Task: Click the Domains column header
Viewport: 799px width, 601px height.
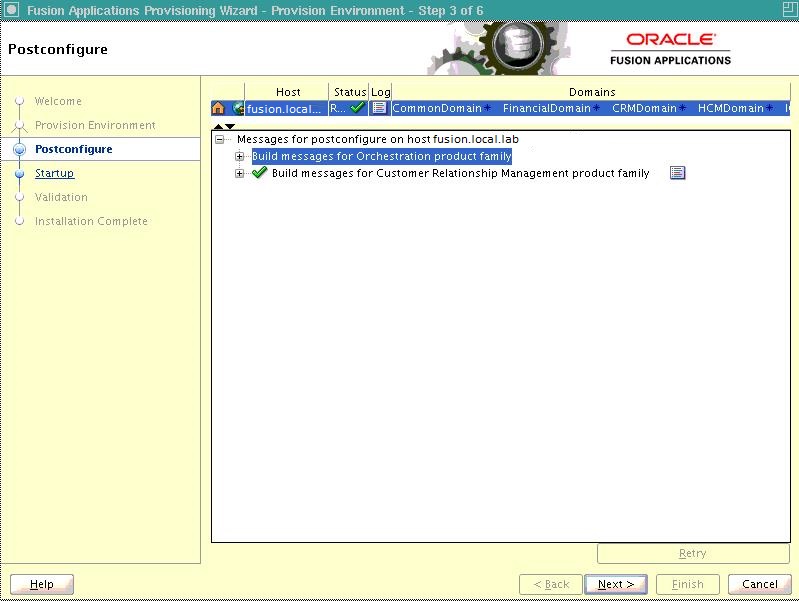Action: click(x=592, y=92)
